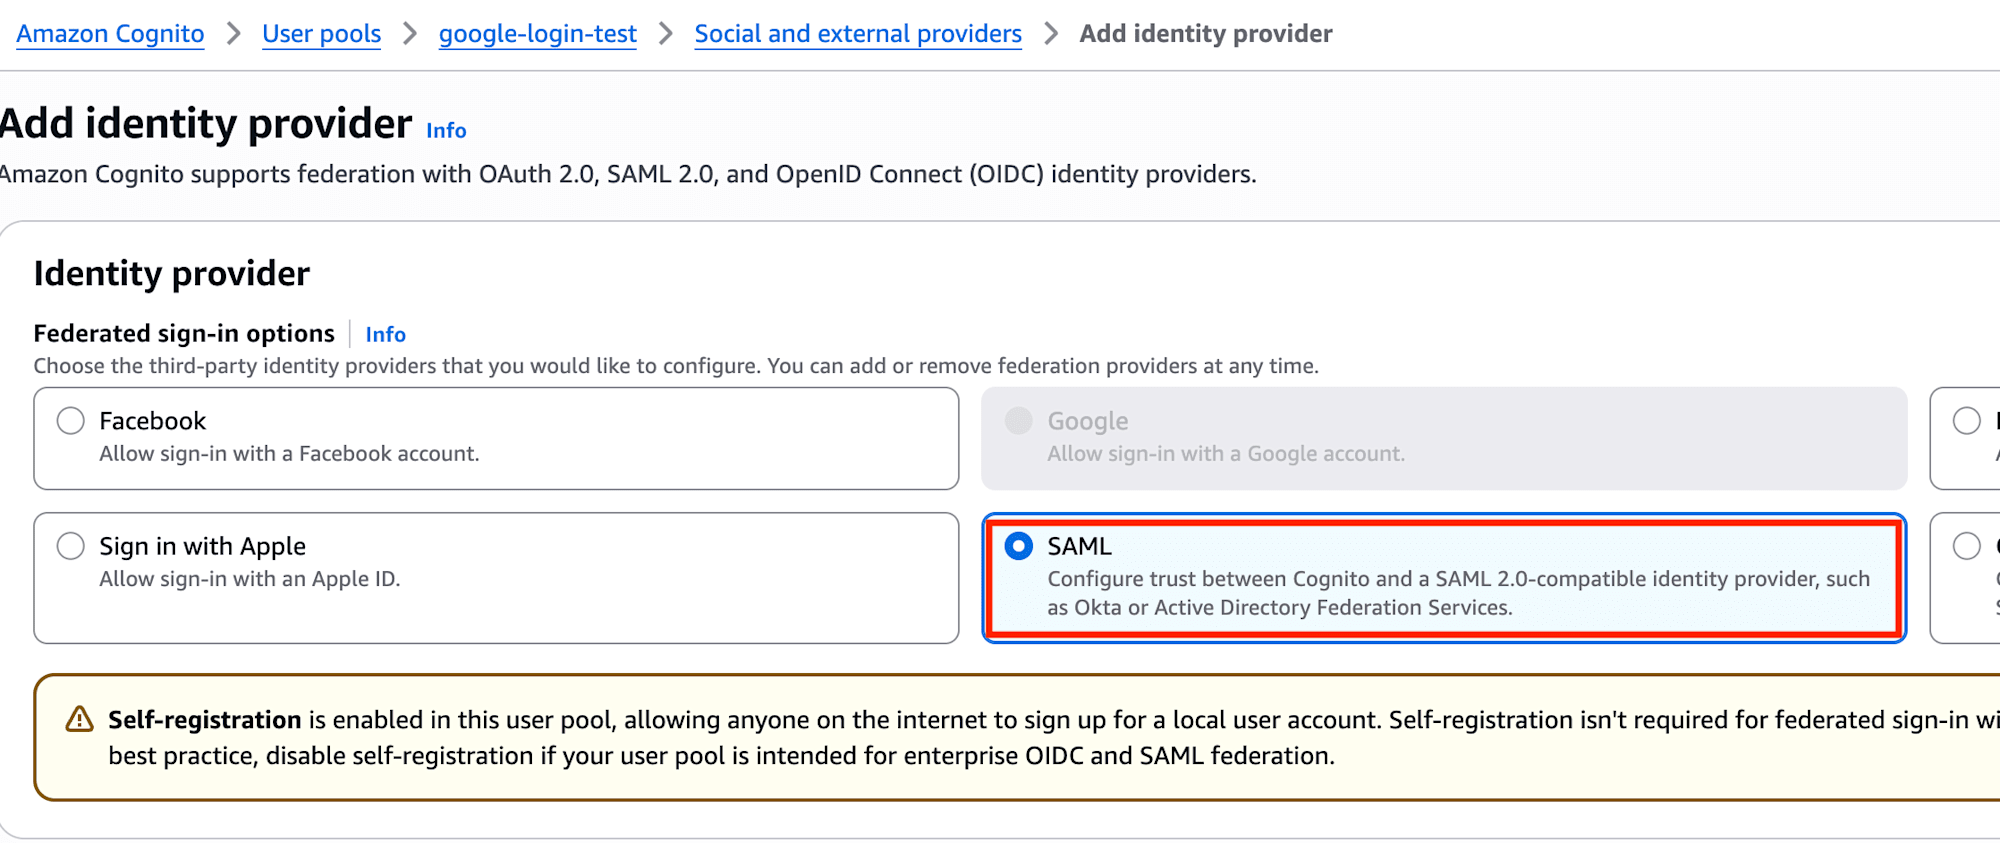Click the warning triangle icon in alert
This screenshot has height=843, width=2000.
pyautogui.click(x=79, y=719)
